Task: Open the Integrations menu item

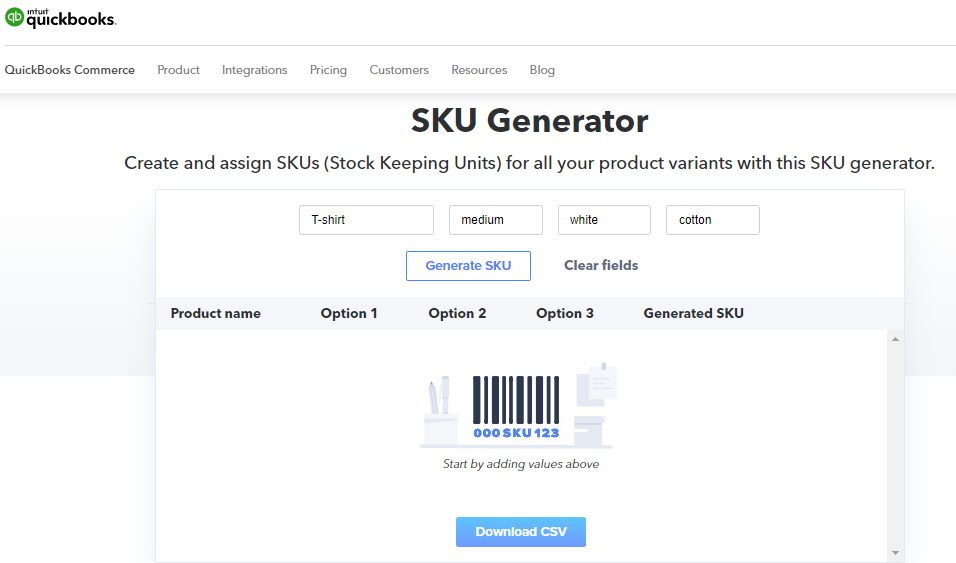Action: [x=254, y=70]
